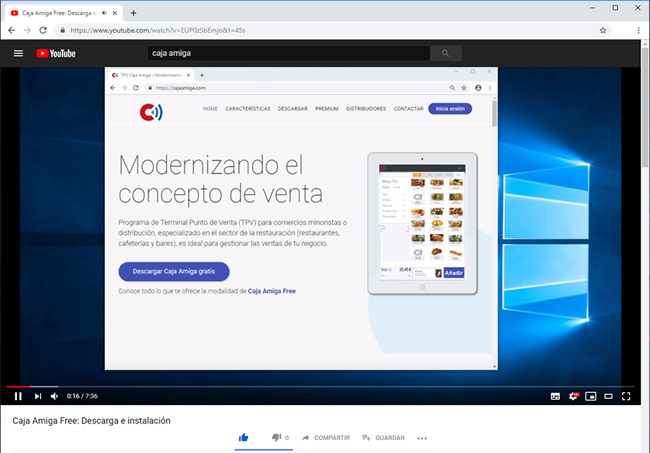Viewport: 650px width, 453px height.
Task: Click the inner browser's back arrow
Action: (113, 88)
